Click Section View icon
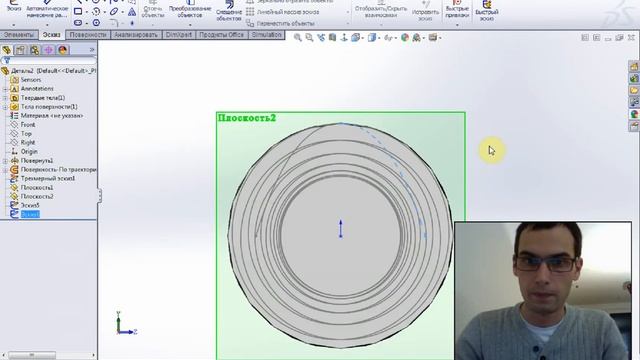 (332, 38)
